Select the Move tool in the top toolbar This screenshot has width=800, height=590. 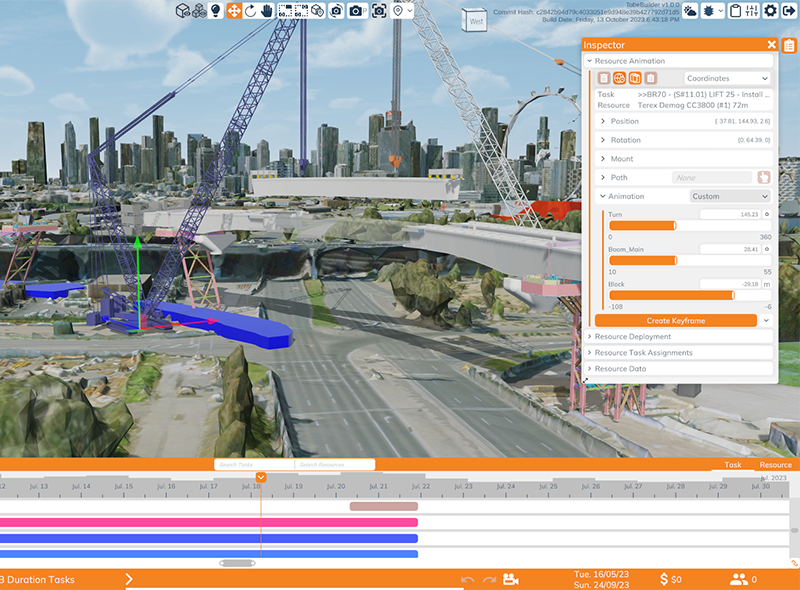click(234, 10)
